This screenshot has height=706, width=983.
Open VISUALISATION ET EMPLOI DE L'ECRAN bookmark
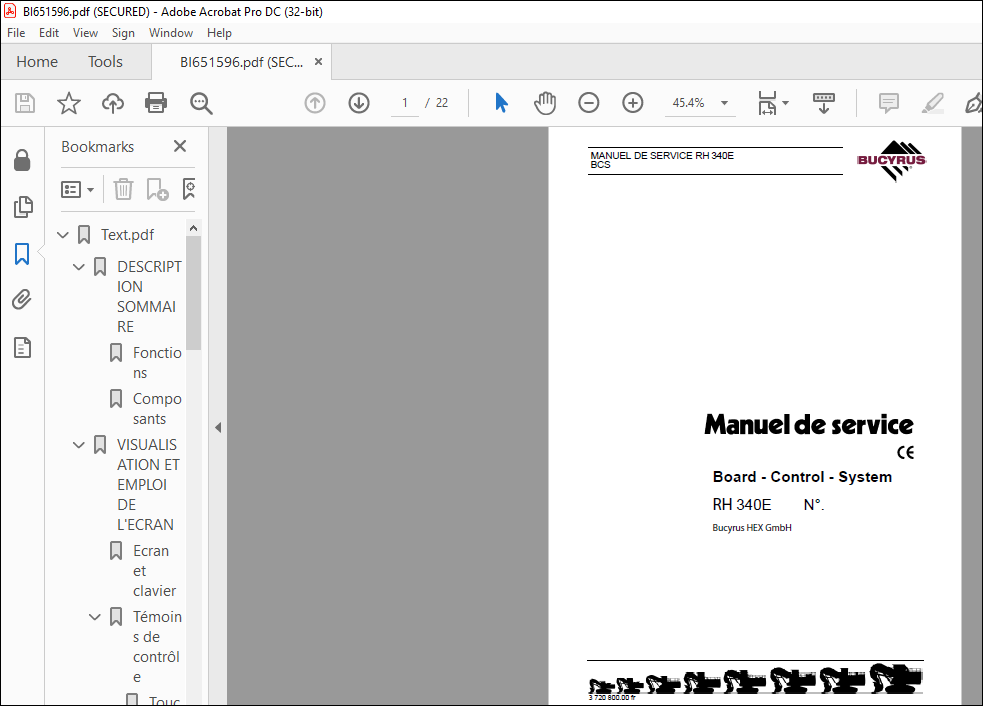click(x=149, y=485)
